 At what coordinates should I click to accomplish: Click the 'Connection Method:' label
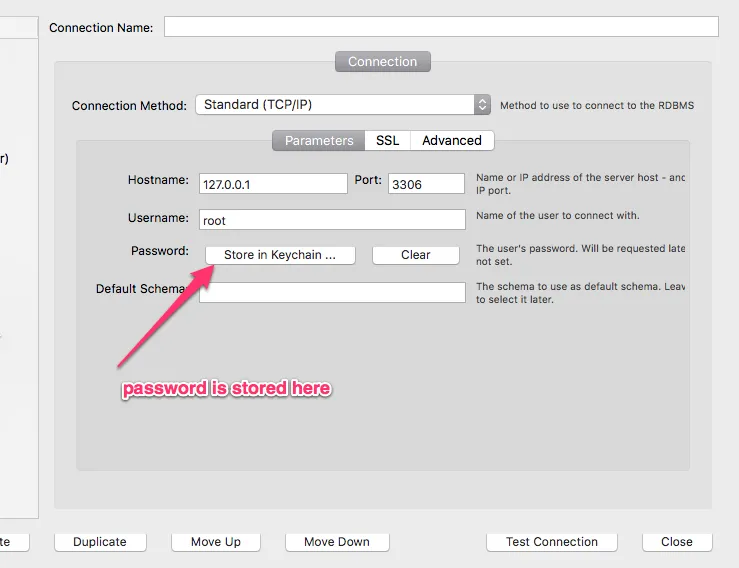(x=129, y=106)
